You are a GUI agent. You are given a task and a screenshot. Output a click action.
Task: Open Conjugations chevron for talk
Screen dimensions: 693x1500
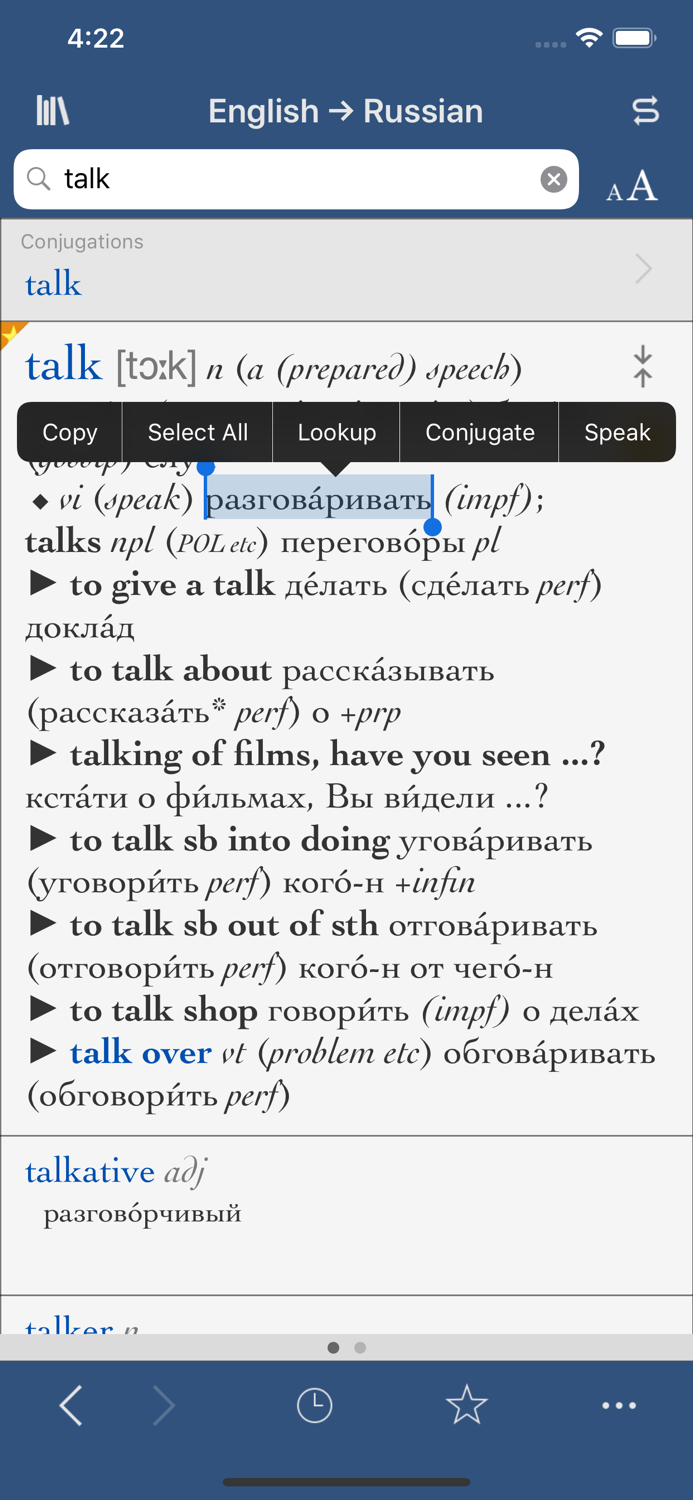click(x=644, y=269)
